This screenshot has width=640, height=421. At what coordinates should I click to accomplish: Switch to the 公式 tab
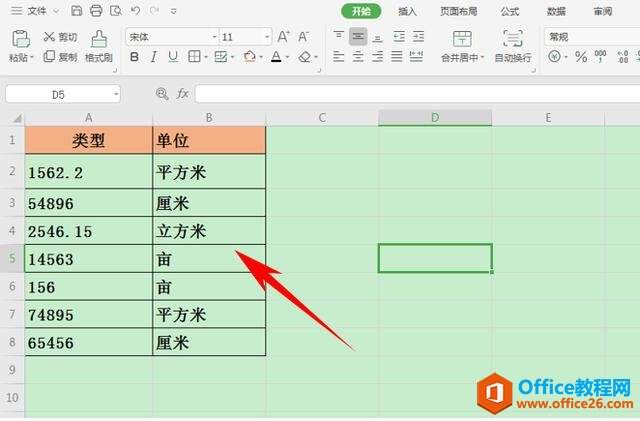click(x=510, y=11)
